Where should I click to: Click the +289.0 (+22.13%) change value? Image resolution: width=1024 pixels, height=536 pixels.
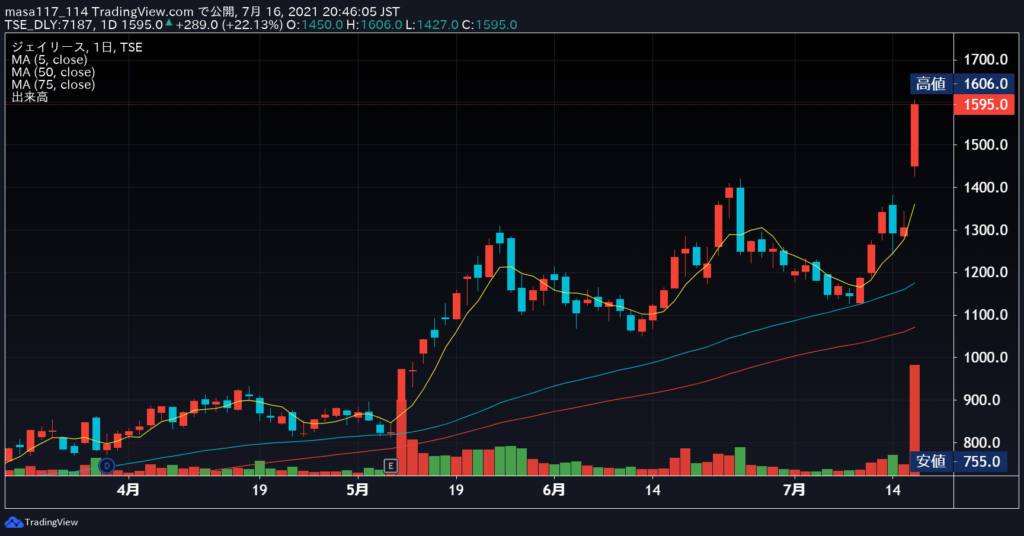pyautogui.click(x=229, y=25)
